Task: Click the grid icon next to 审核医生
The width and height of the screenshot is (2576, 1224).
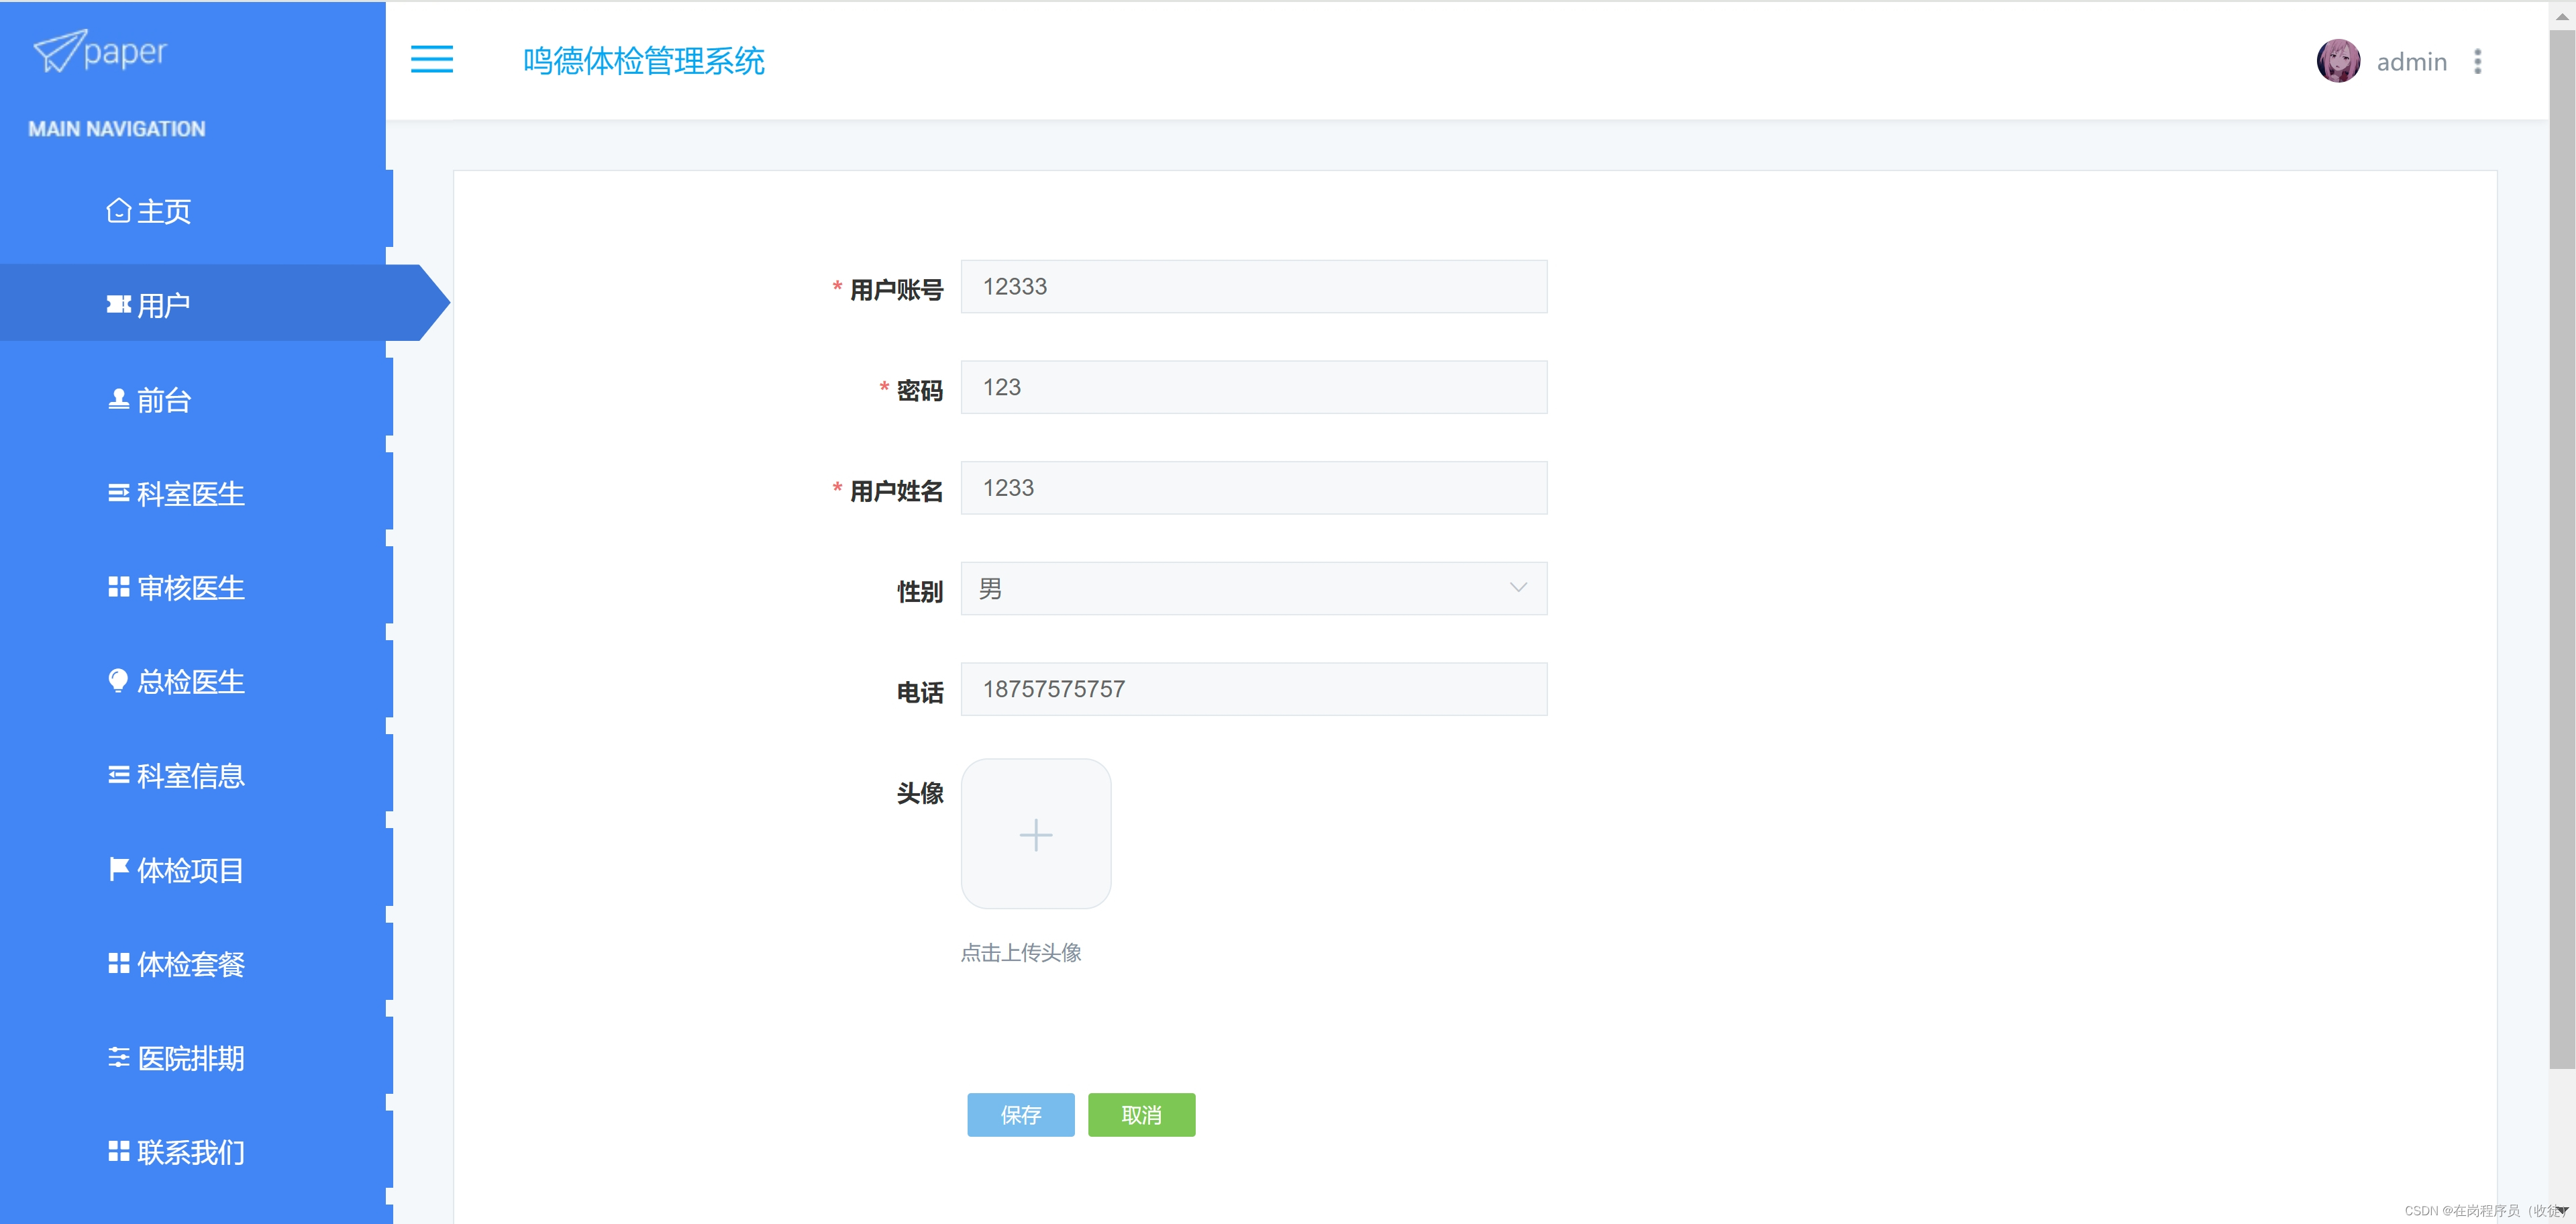Action: click(118, 587)
